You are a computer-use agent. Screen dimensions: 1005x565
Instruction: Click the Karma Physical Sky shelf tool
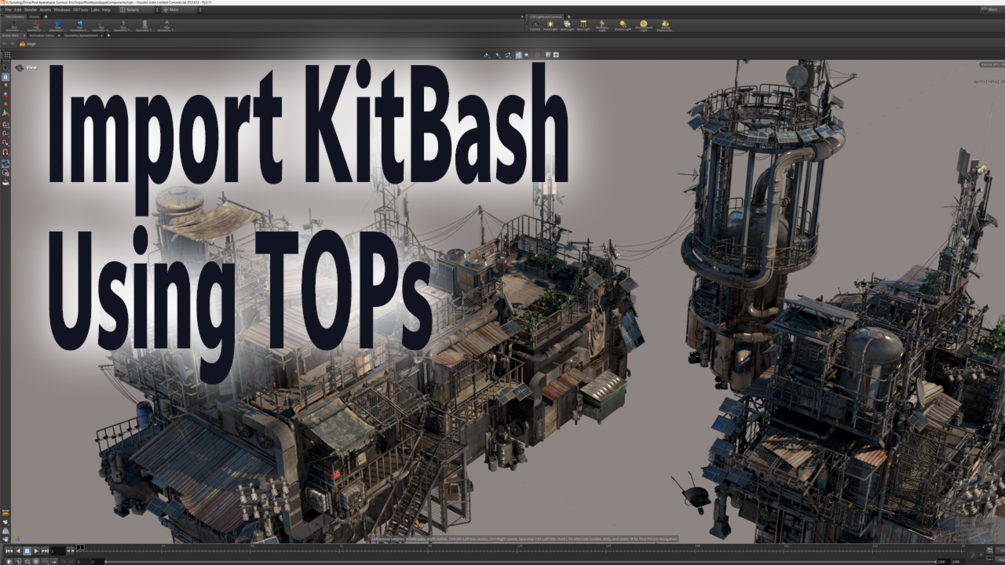pos(665,26)
